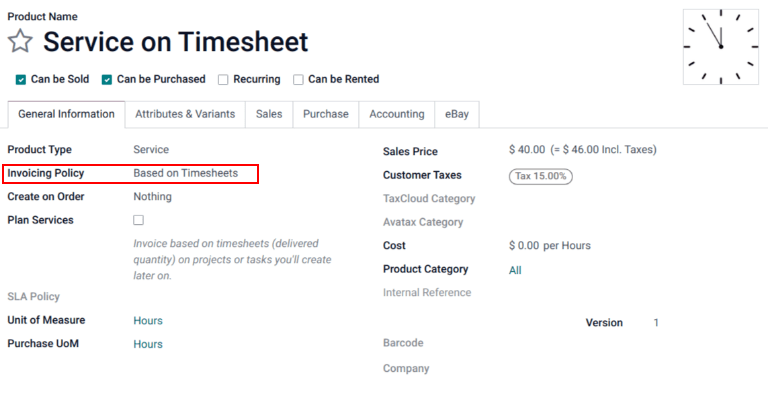Select the eBay tab

coord(456,114)
